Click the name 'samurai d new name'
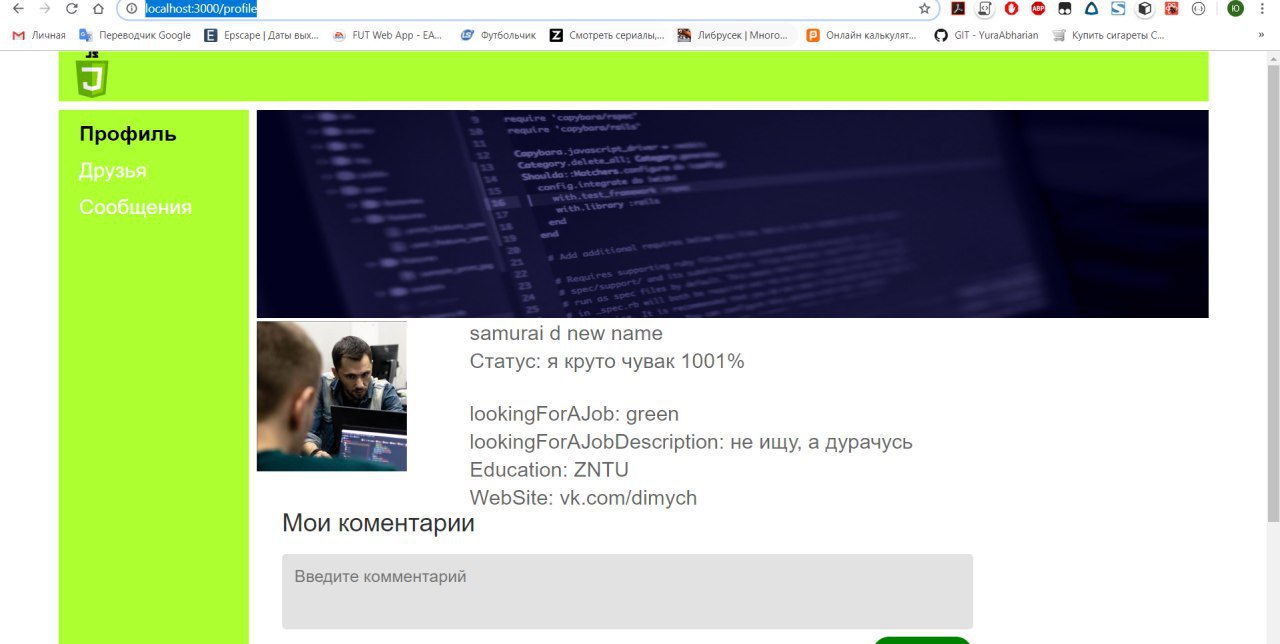Image resolution: width=1280 pixels, height=644 pixels. [566, 333]
